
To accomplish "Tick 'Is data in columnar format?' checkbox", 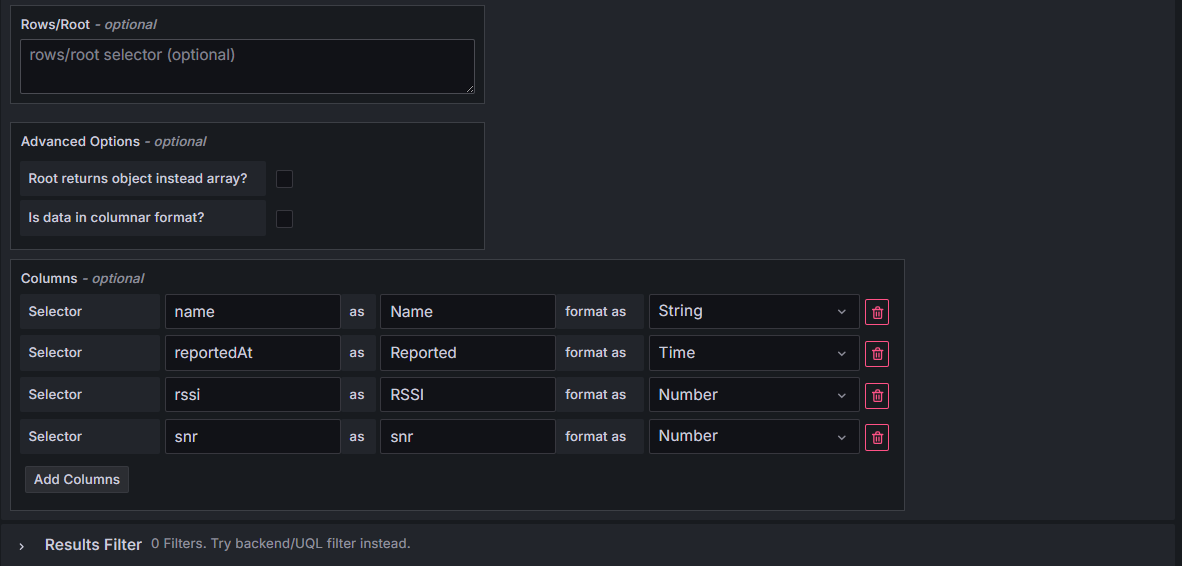I will pyautogui.click(x=285, y=218).
